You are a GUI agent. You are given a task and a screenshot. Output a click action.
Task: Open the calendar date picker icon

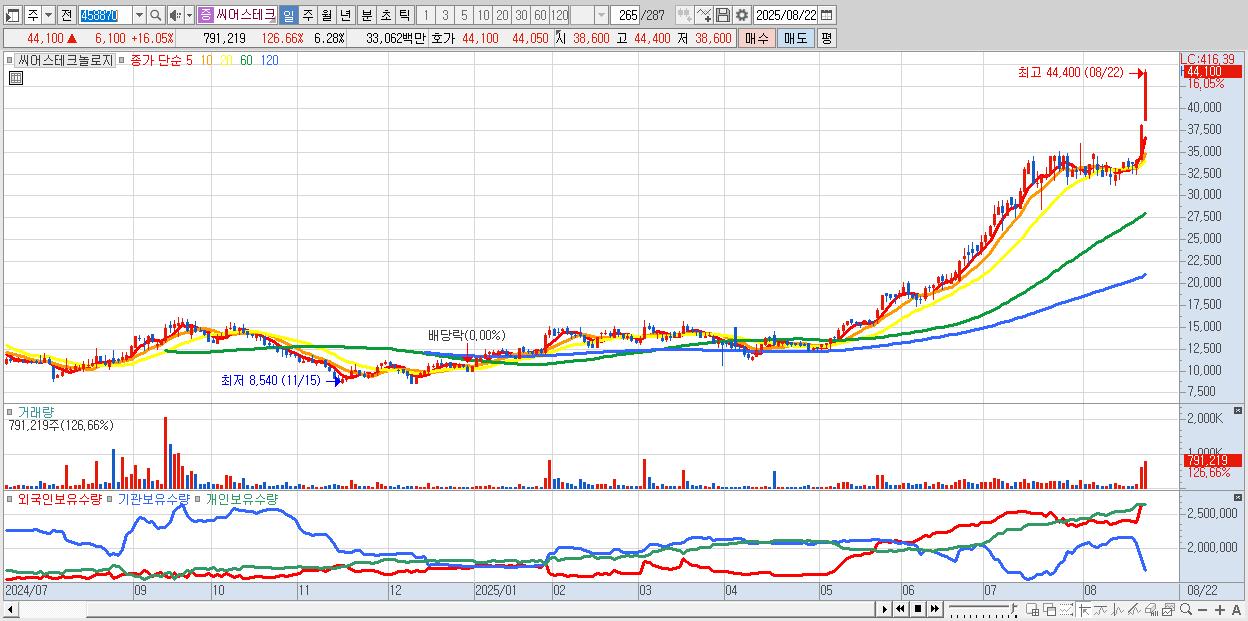(827, 15)
